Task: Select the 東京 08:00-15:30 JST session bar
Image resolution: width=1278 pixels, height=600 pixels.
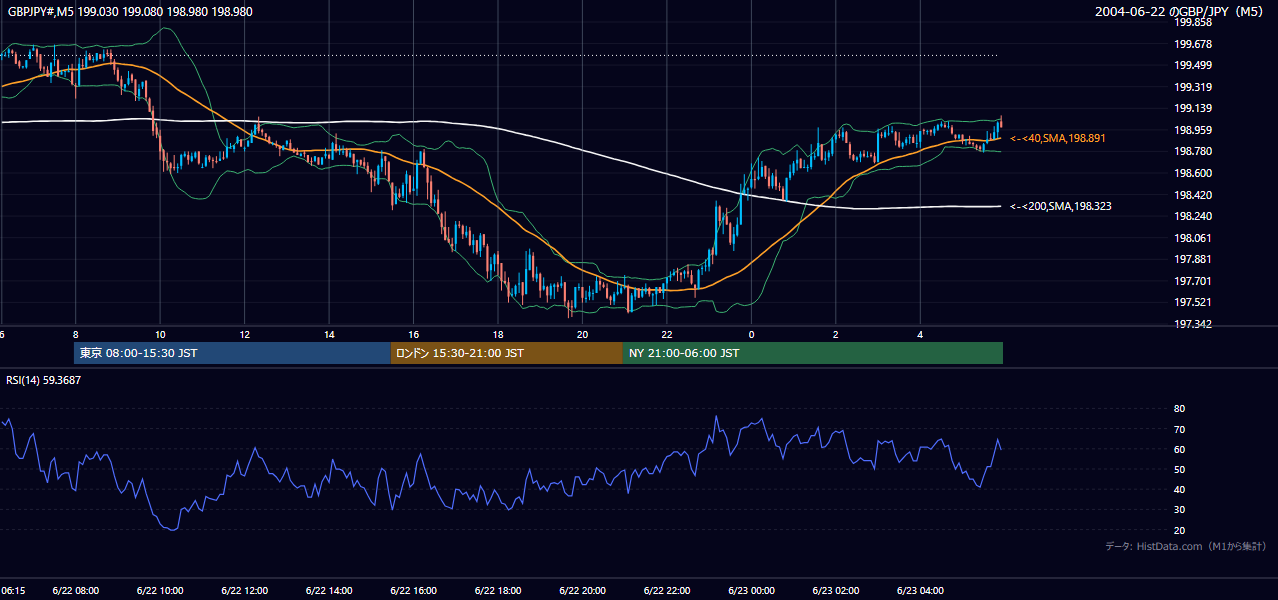Action: click(x=232, y=353)
